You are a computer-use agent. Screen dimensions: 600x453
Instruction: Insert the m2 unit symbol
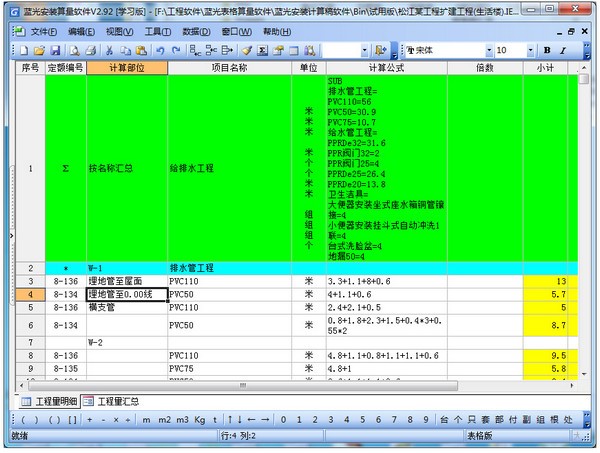click(165, 420)
